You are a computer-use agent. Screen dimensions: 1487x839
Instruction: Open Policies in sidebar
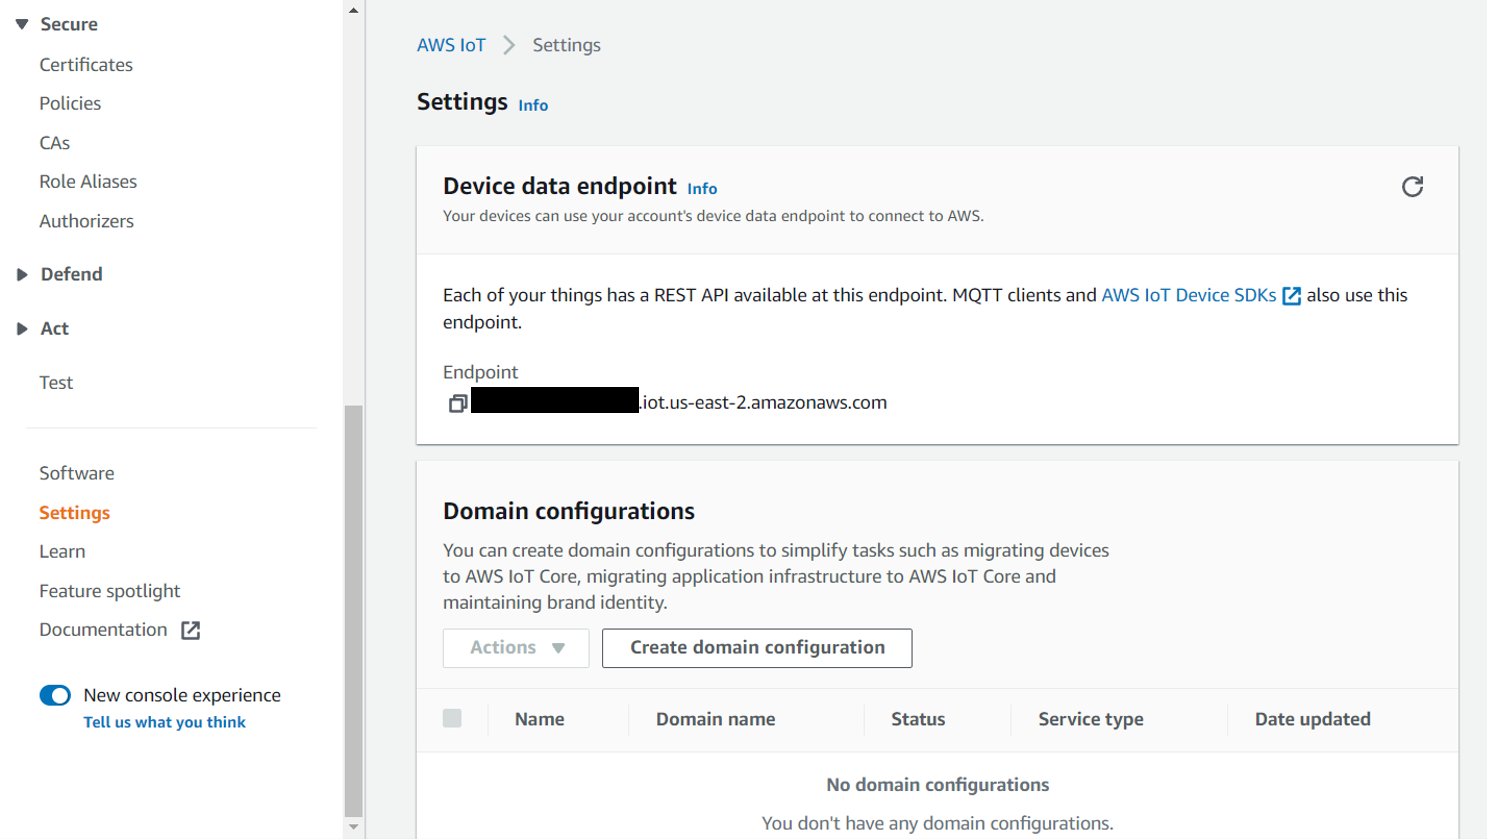70,104
